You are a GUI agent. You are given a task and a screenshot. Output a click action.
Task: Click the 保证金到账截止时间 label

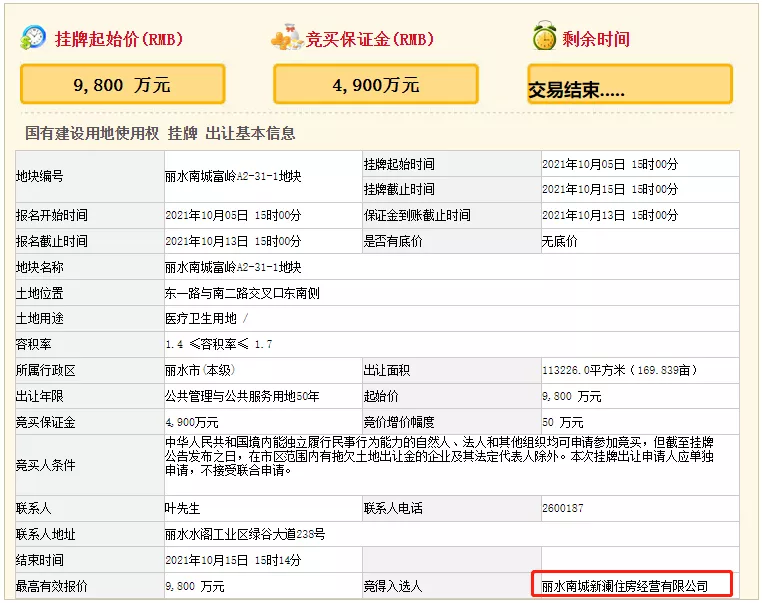tap(417, 215)
